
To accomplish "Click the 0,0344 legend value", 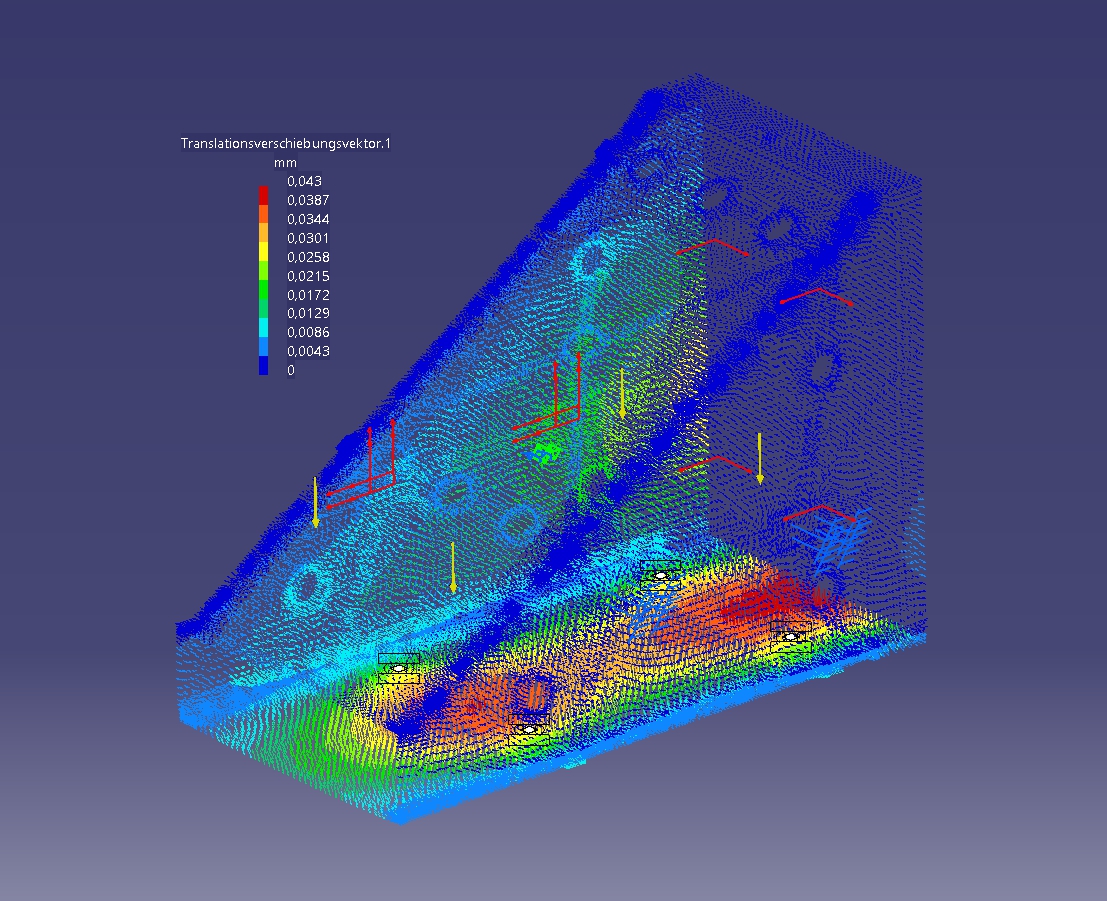I will coord(308,219).
